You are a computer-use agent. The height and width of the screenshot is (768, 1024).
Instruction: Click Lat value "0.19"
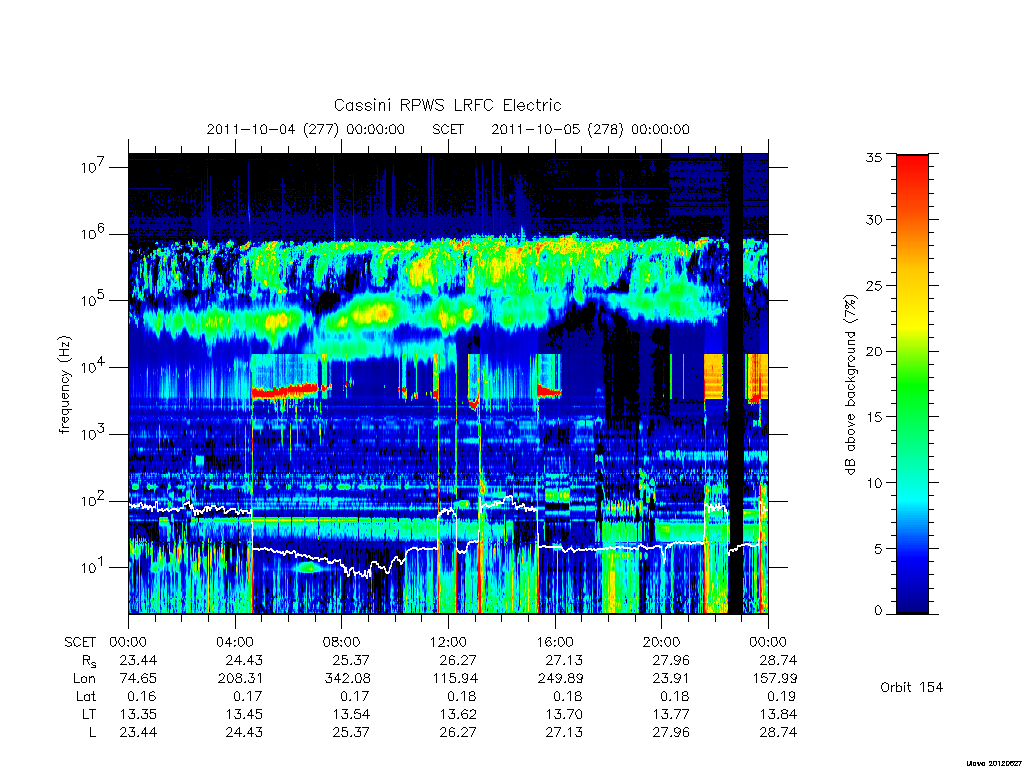coord(782,696)
